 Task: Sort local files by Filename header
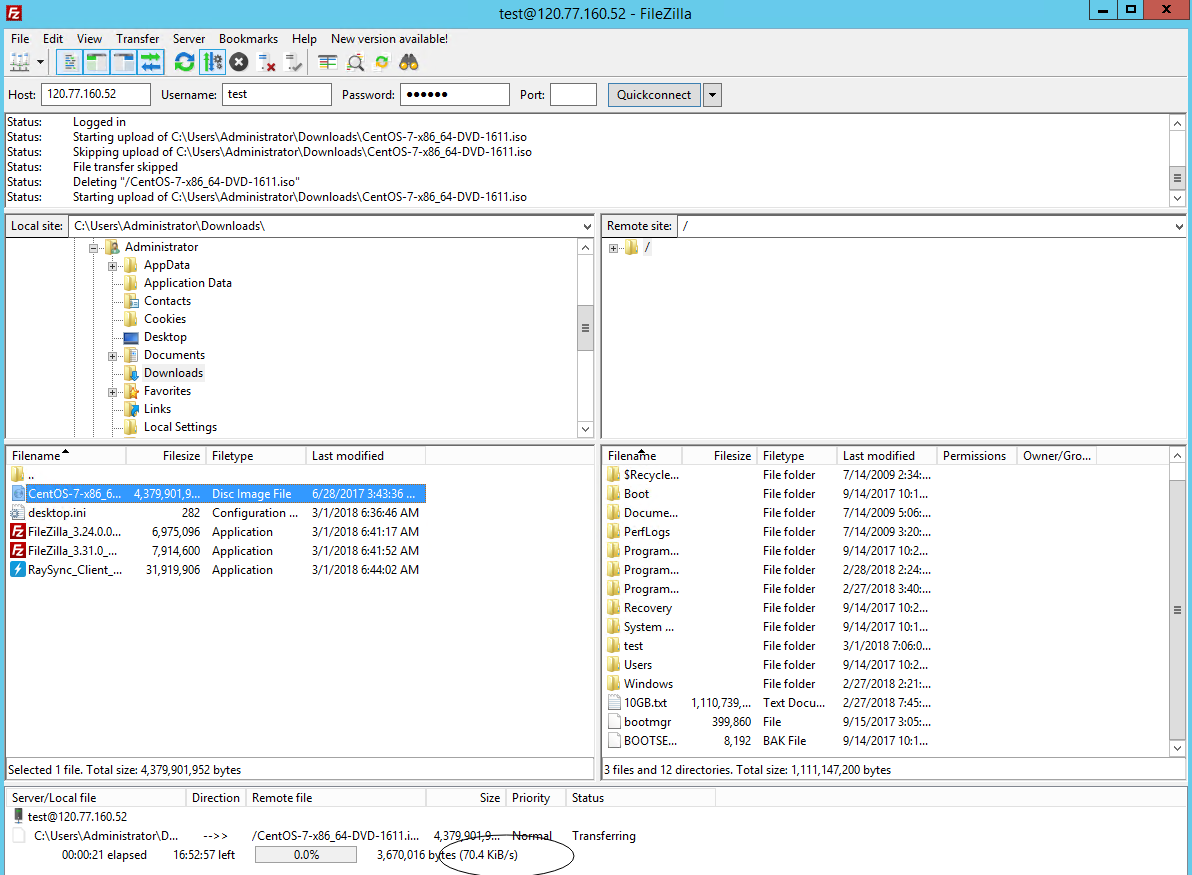point(66,455)
